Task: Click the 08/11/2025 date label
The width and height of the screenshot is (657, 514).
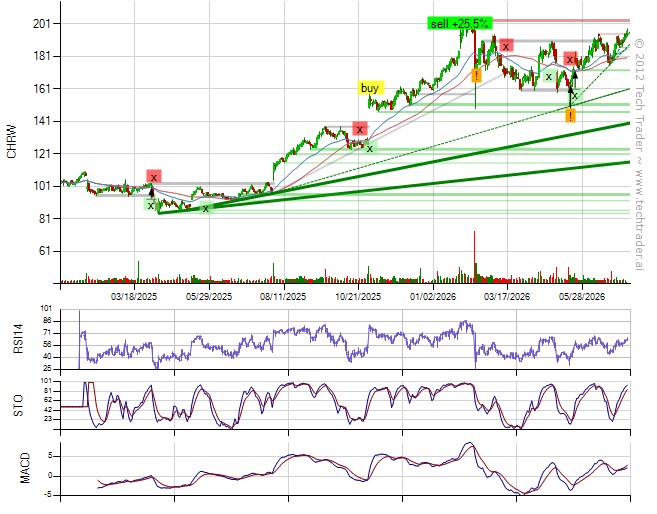Action: pos(283,297)
